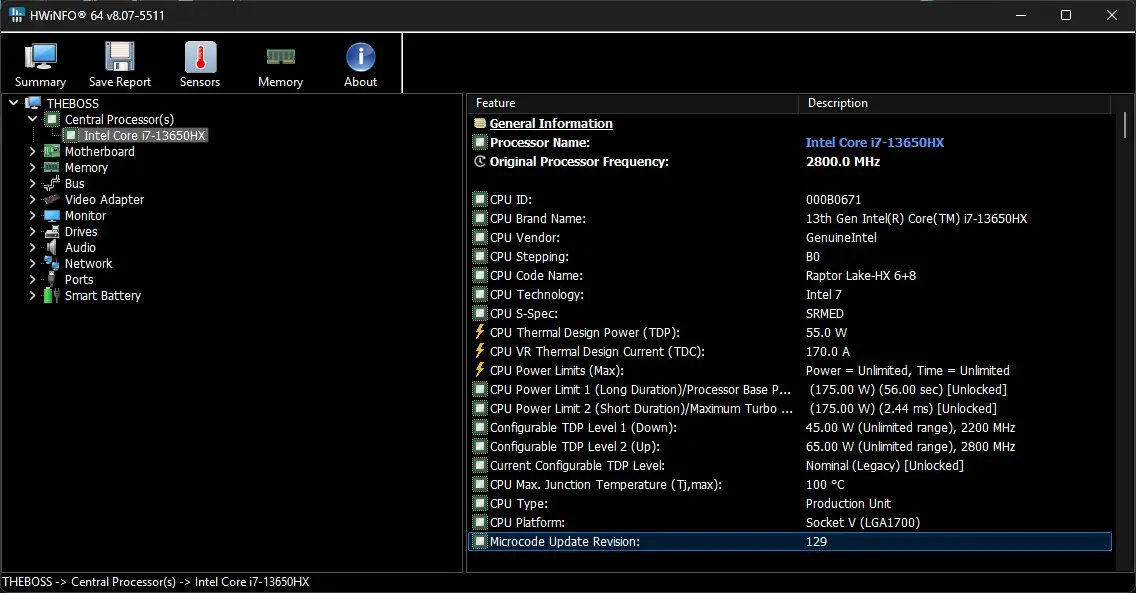Open the Memory module toolbar icon
The image size is (1136, 593).
pyautogui.click(x=280, y=56)
